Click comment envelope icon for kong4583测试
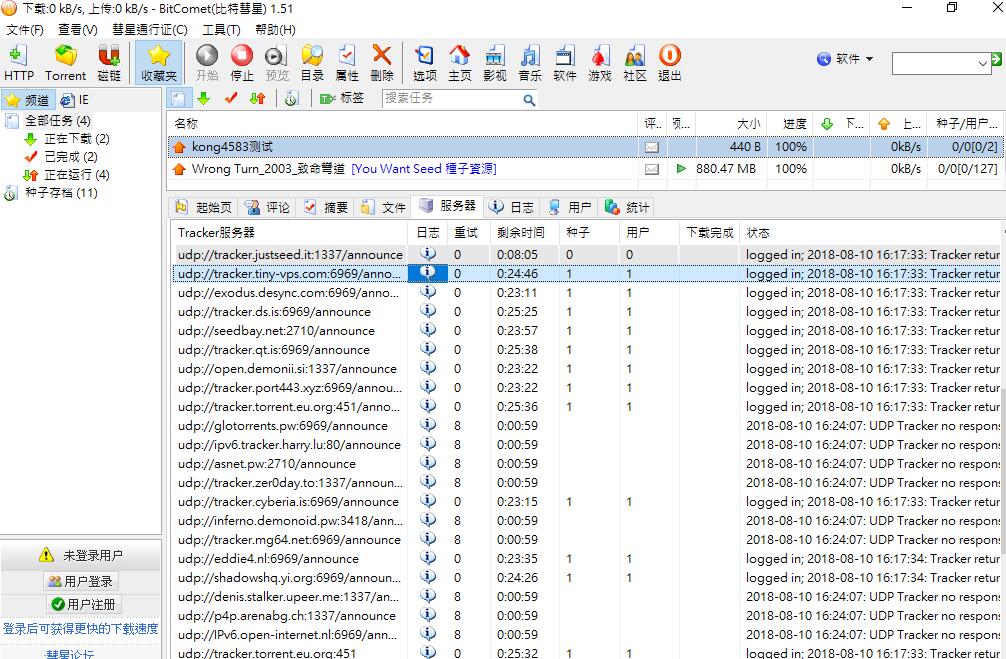Image resolution: width=1006 pixels, height=659 pixels. pos(652,147)
